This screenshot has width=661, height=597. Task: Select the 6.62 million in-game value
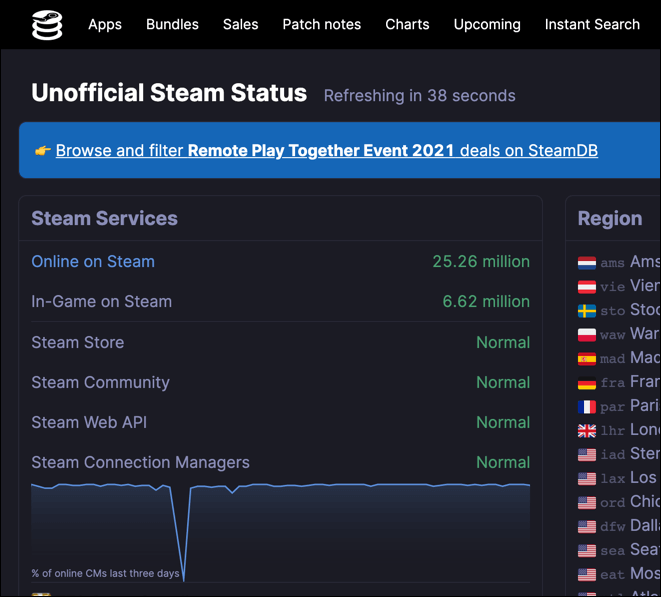[x=486, y=301]
